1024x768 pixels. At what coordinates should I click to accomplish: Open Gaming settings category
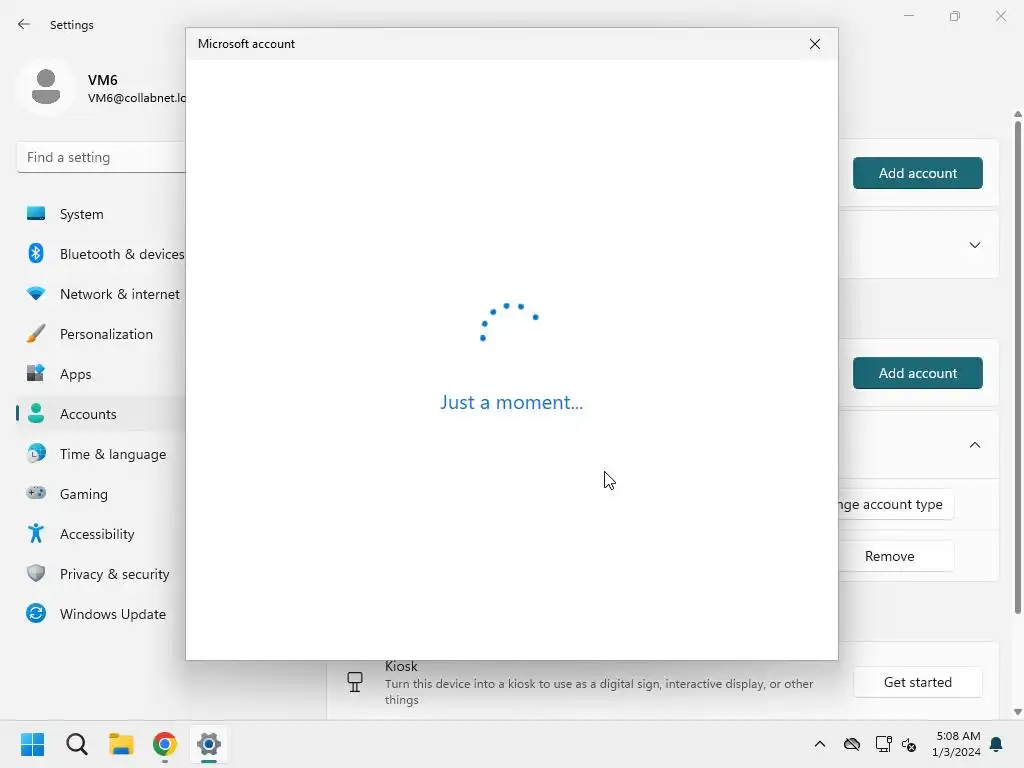tap(101, 494)
